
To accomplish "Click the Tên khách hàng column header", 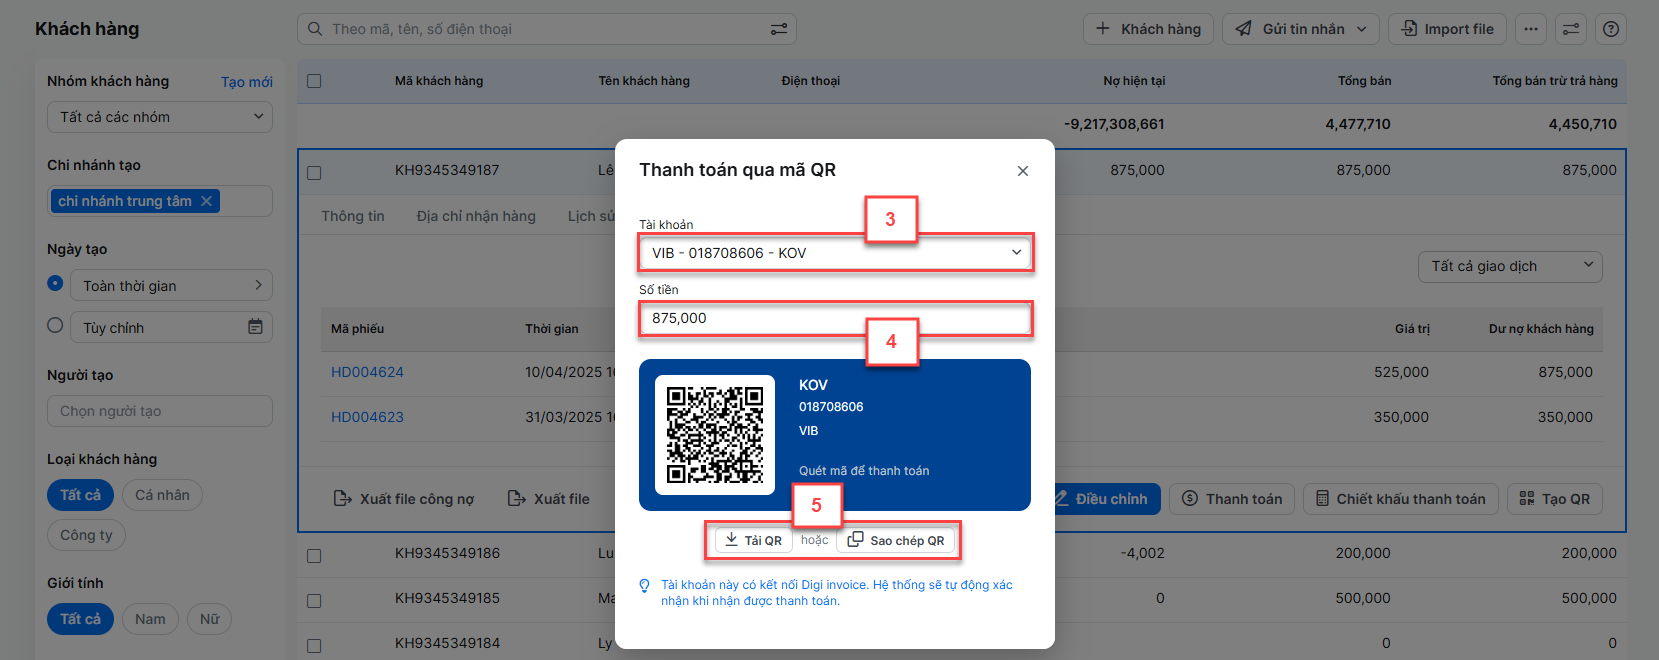I will 644,81.
